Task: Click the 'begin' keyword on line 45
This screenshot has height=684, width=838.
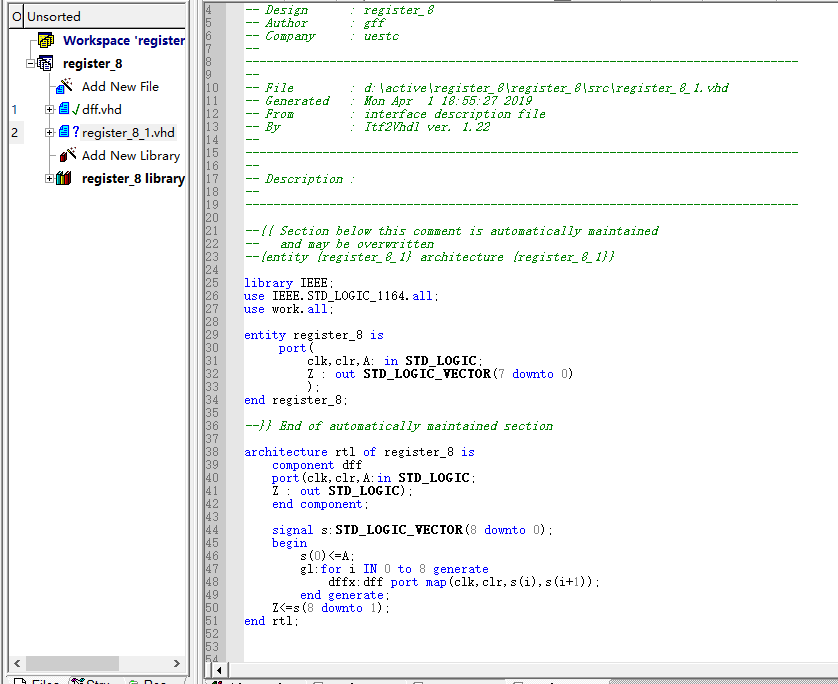Action: [289, 543]
